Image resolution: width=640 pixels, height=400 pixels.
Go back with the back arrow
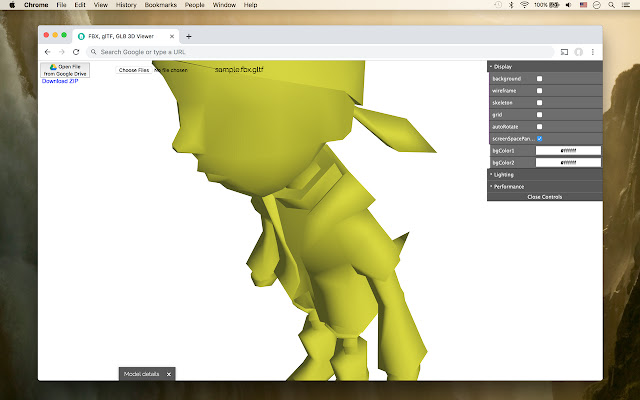tap(48, 52)
